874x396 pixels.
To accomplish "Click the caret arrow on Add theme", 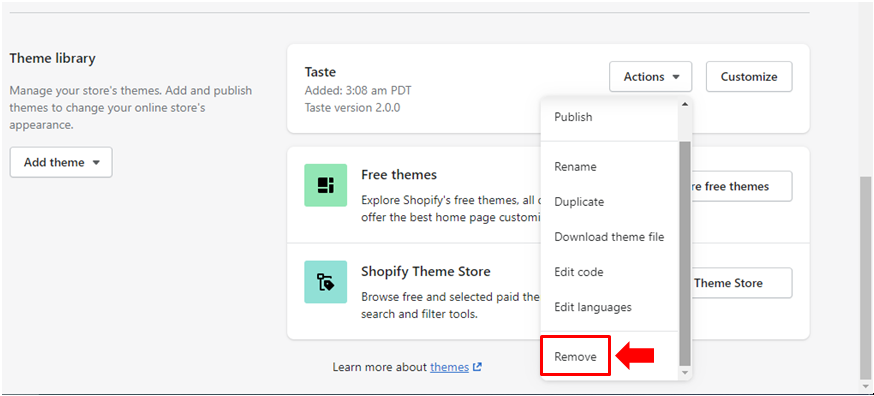I will [96, 163].
